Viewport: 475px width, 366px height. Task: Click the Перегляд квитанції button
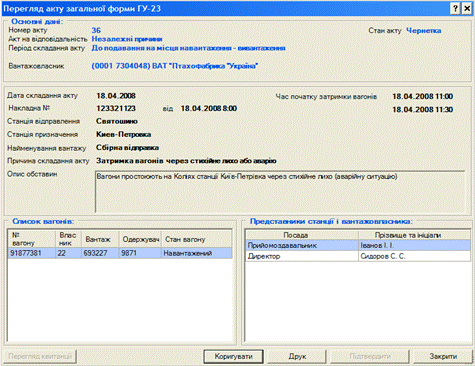(x=40, y=356)
